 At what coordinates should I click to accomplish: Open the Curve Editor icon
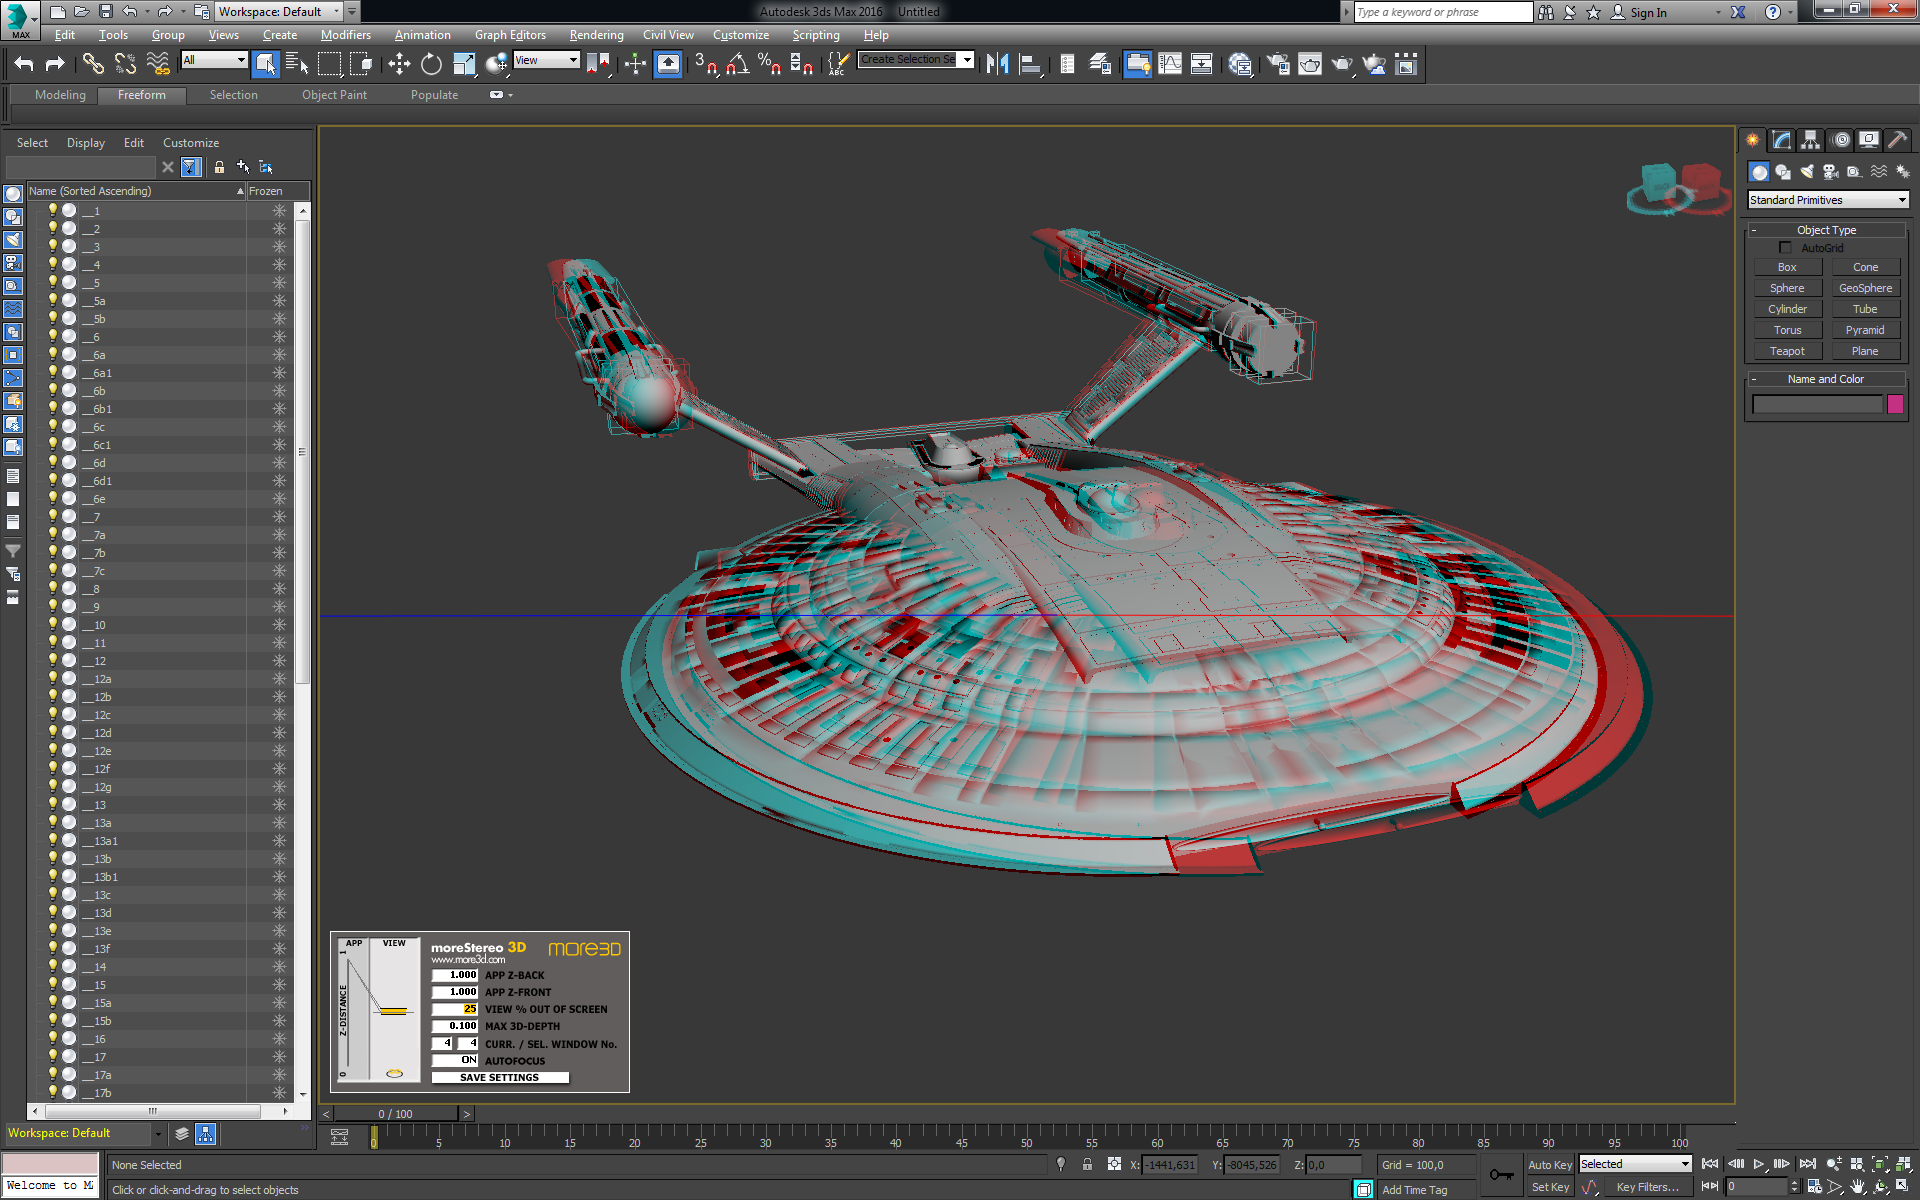1169,64
